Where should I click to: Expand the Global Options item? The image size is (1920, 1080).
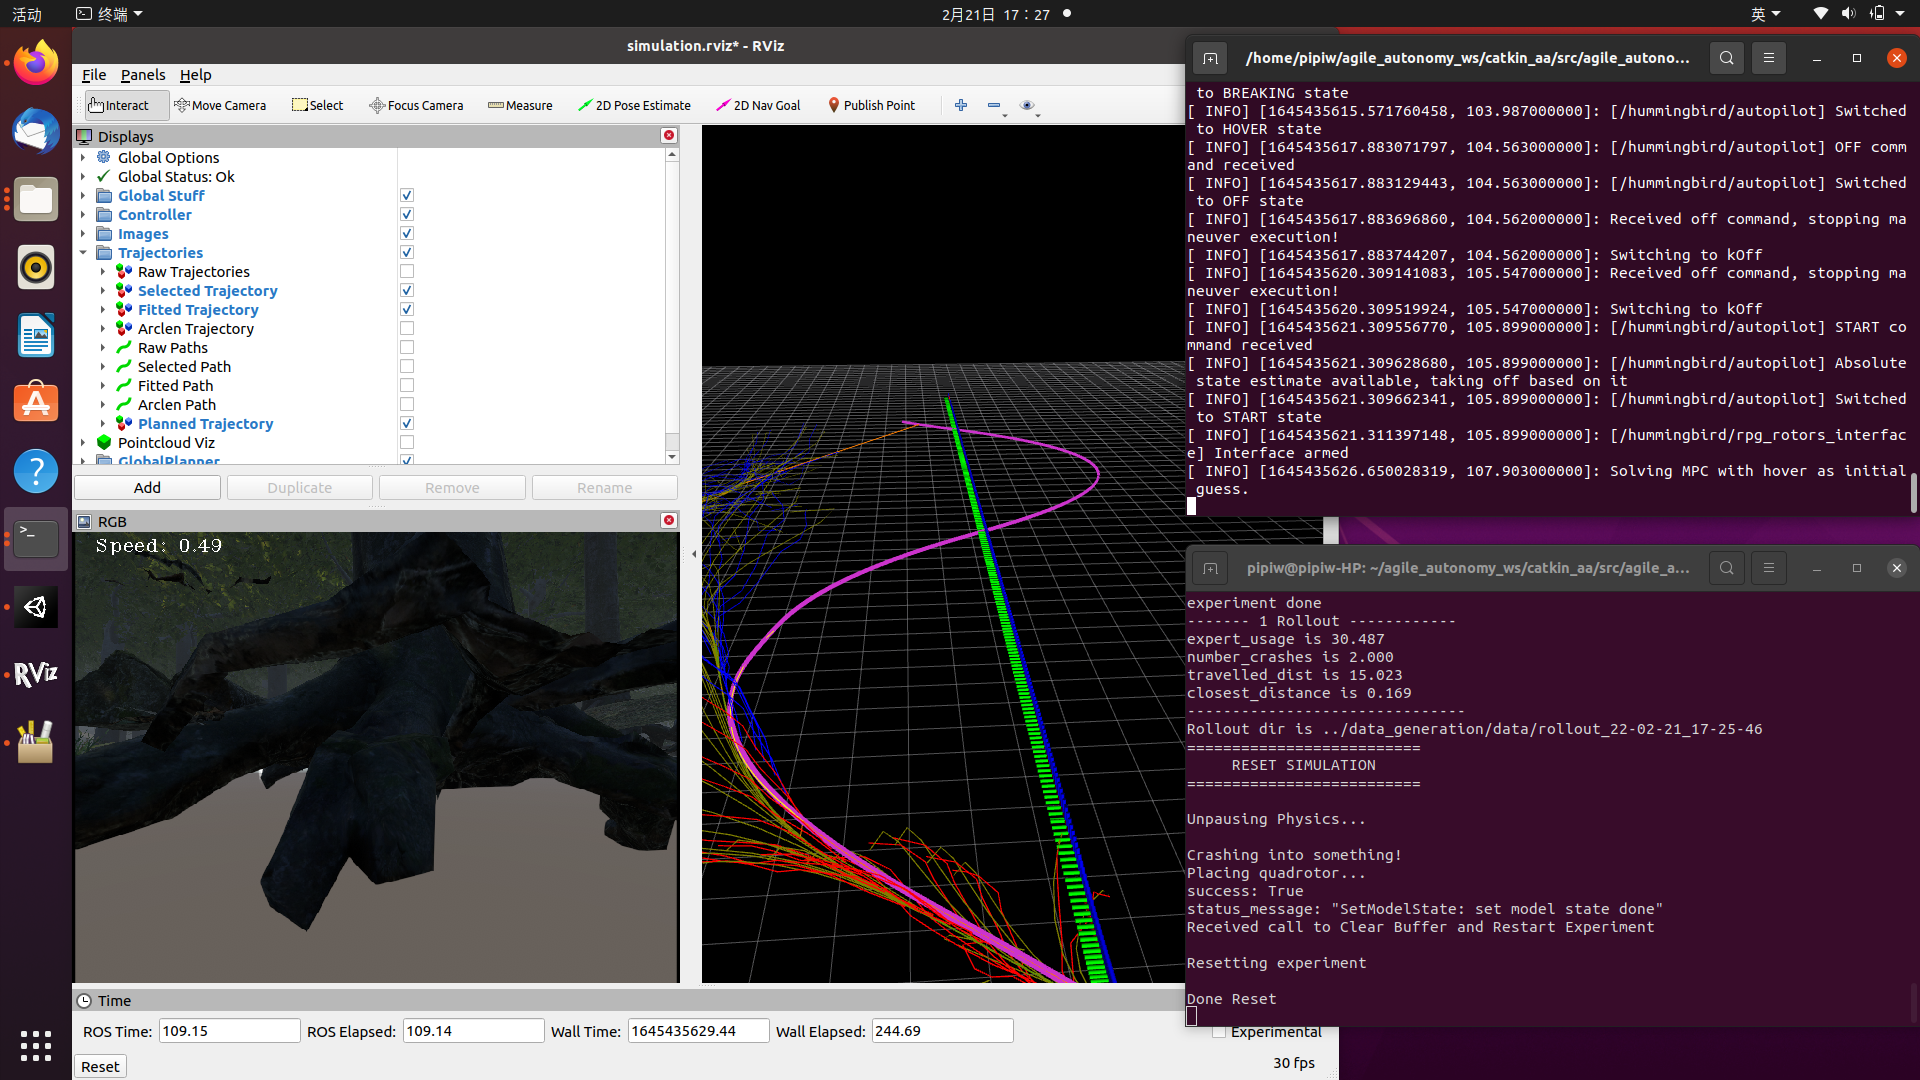[83, 158]
